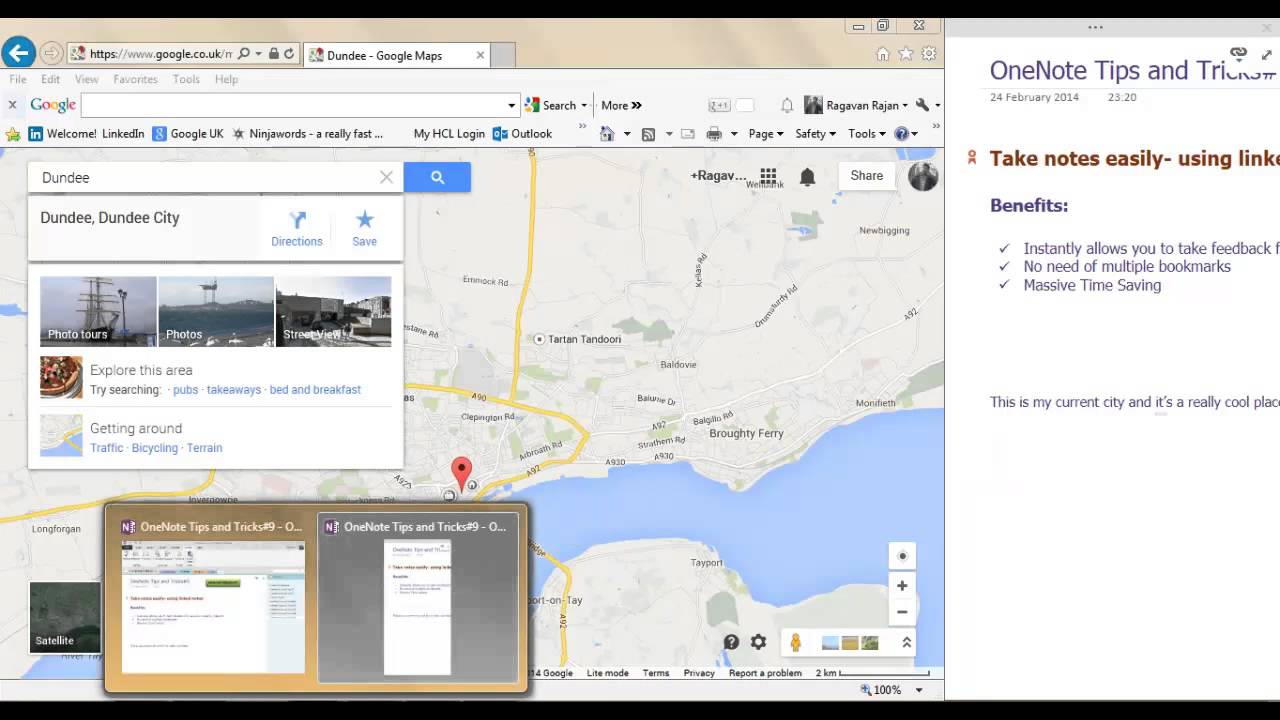Image resolution: width=1280 pixels, height=720 pixels.
Task: Open the Google apps grid icon
Action: 768,176
